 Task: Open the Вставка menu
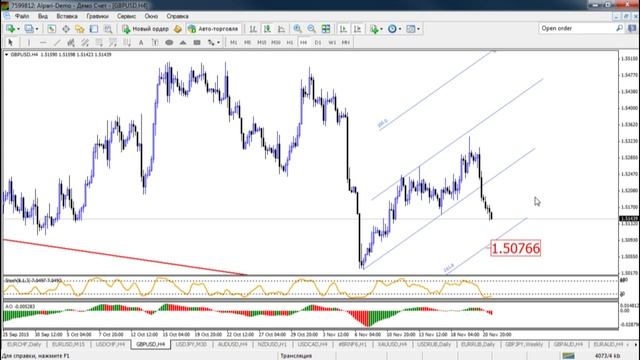pyautogui.click(x=67, y=16)
